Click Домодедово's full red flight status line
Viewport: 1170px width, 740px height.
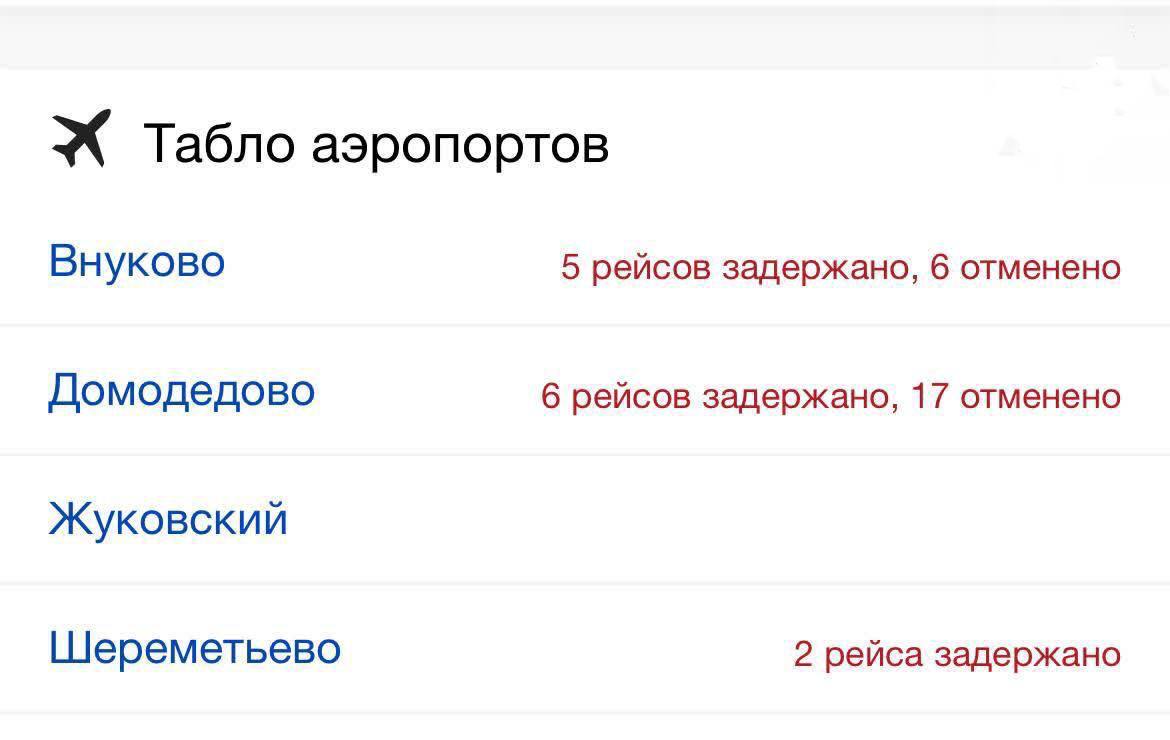830,397
